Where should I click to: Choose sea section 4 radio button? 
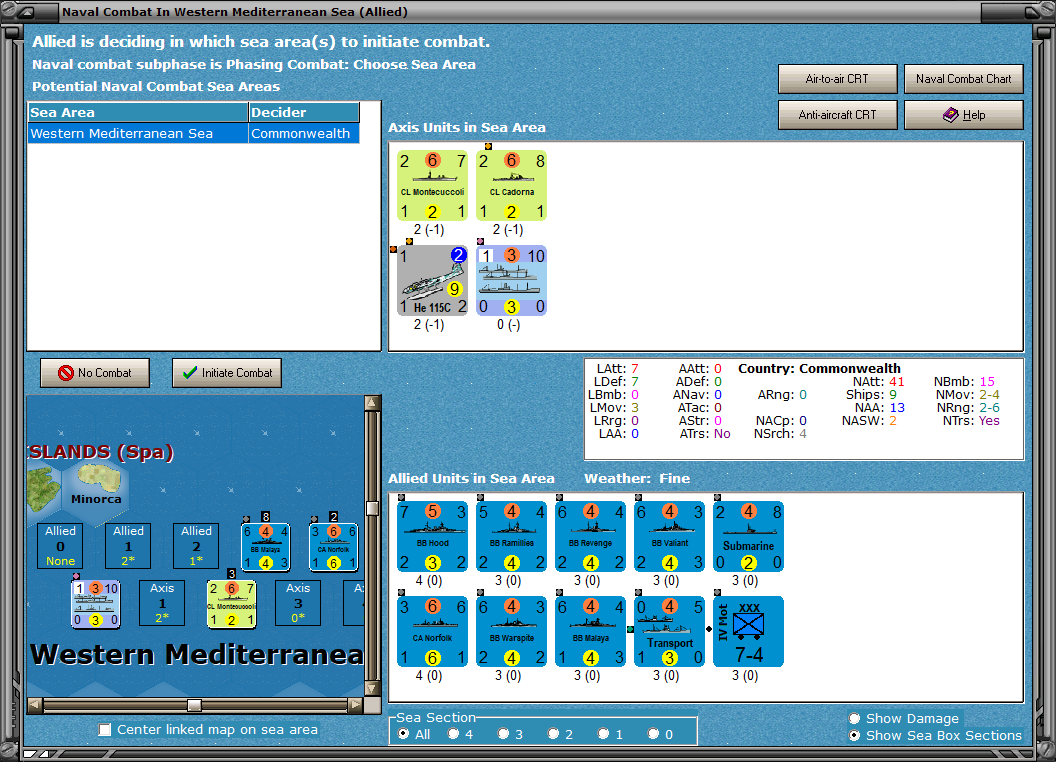tap(453, 734)
